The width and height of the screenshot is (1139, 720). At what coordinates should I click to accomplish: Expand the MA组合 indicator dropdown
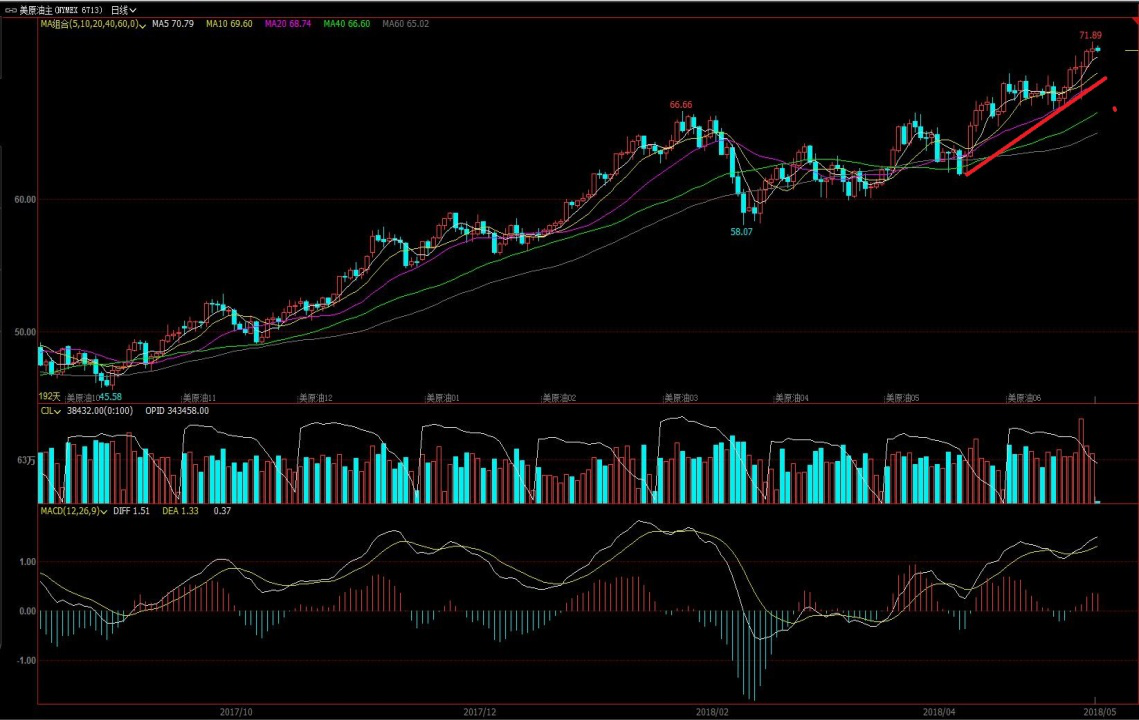(x=142, y=24)
